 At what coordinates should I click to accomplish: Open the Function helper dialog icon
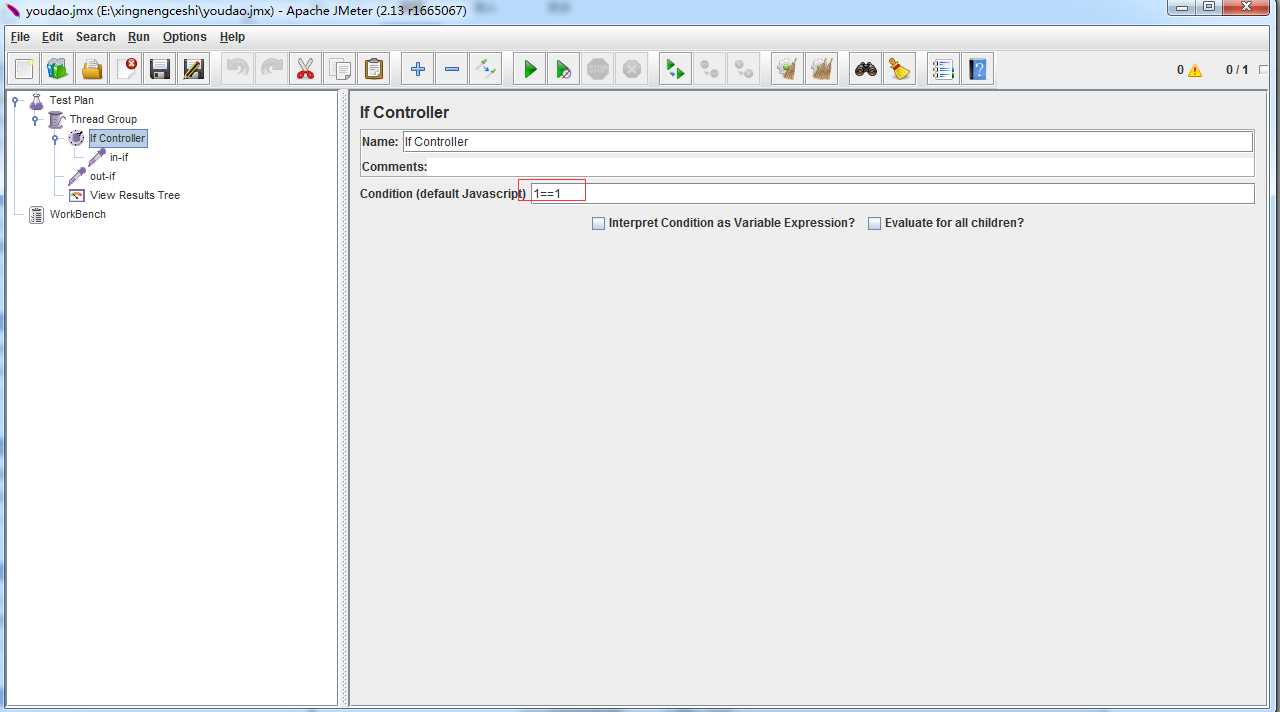tap(943, 69)
